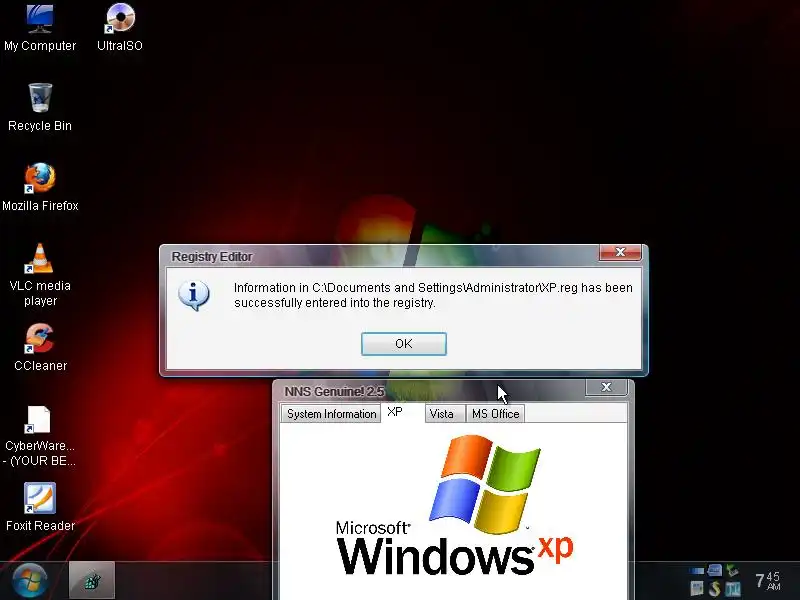This screenshot has height=600, width=800.
Task: Open the MS Office tab
Action: click(x=495, y=414)
